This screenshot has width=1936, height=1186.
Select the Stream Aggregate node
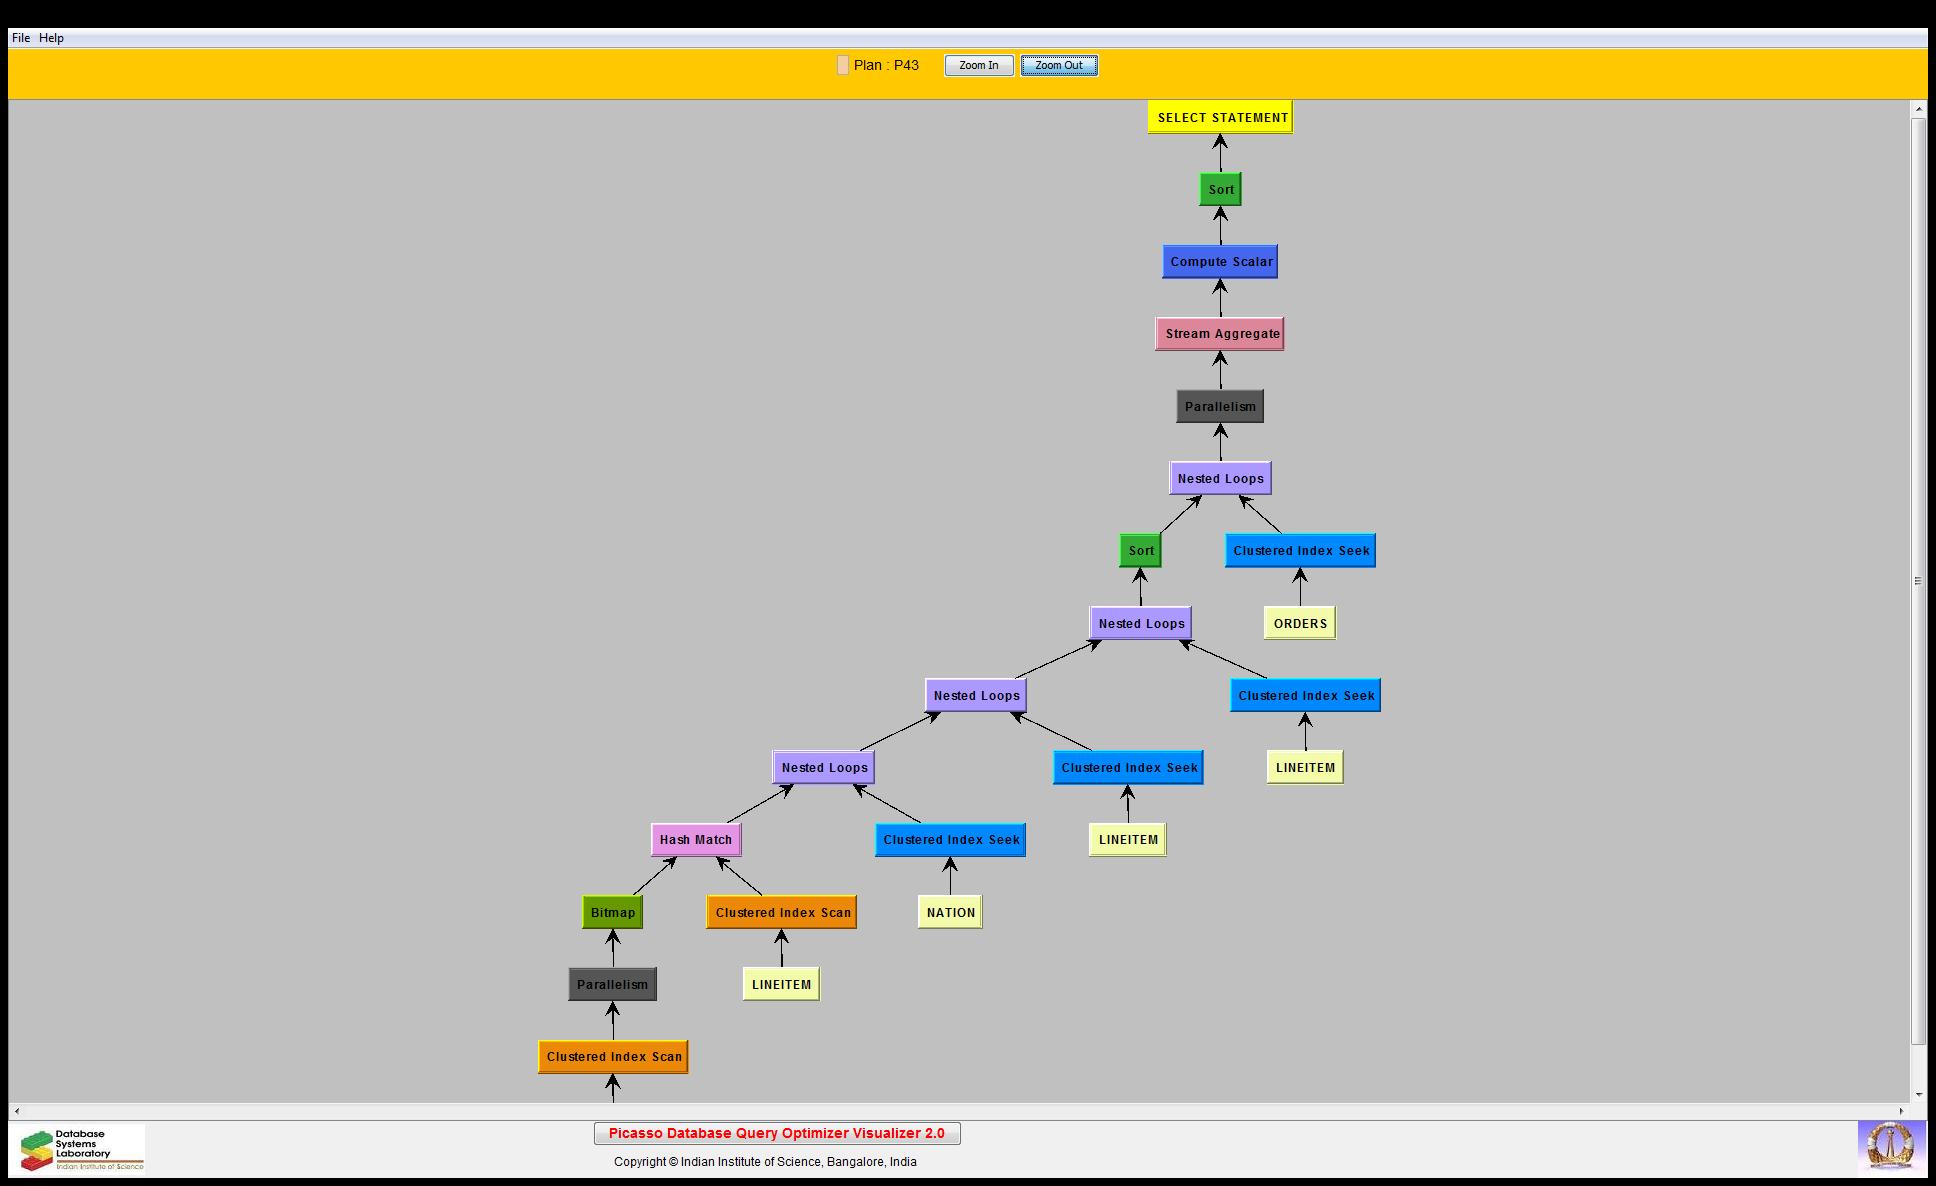1220,334
